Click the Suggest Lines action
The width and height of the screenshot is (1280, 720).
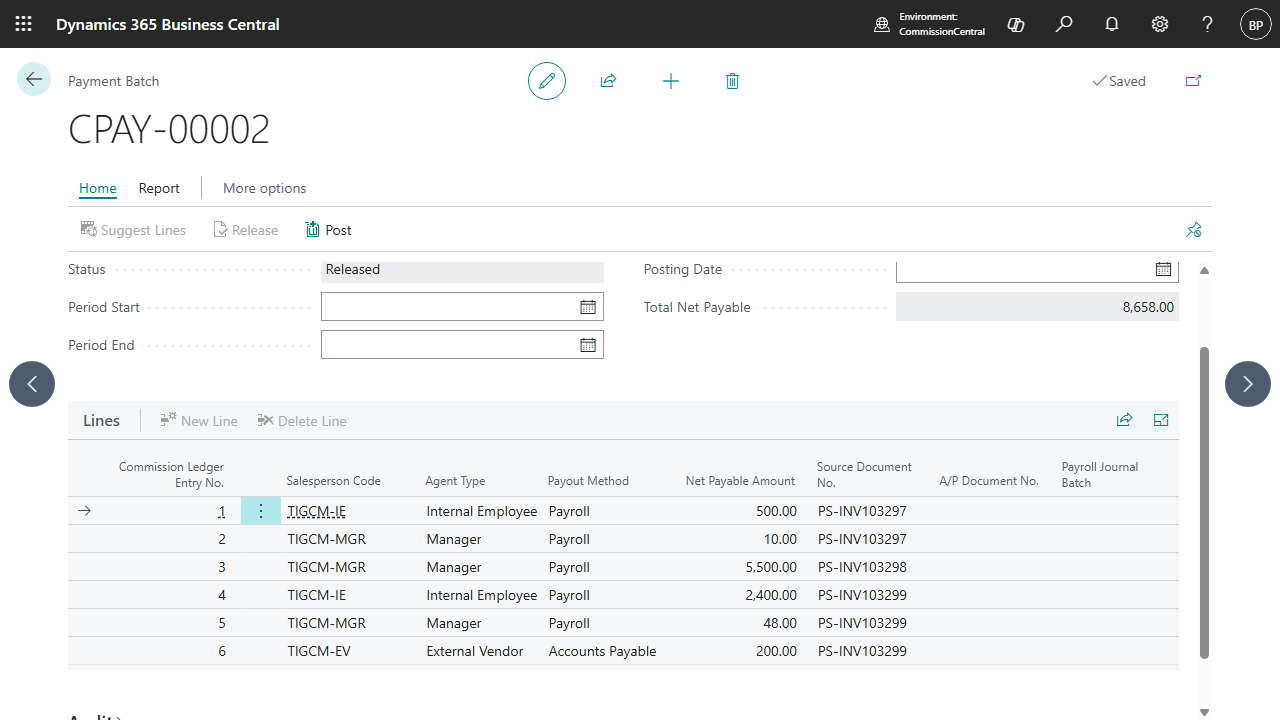click(133, 230)
